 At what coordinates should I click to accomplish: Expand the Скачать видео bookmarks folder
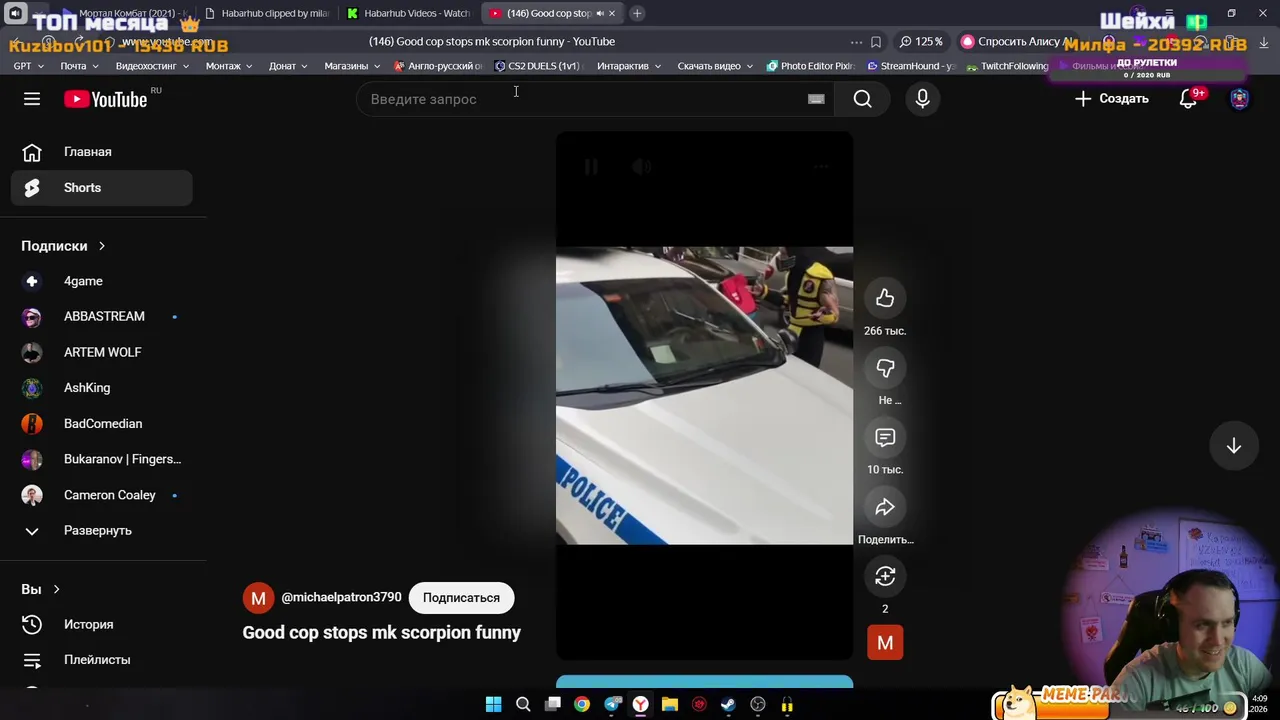[715, 66]
